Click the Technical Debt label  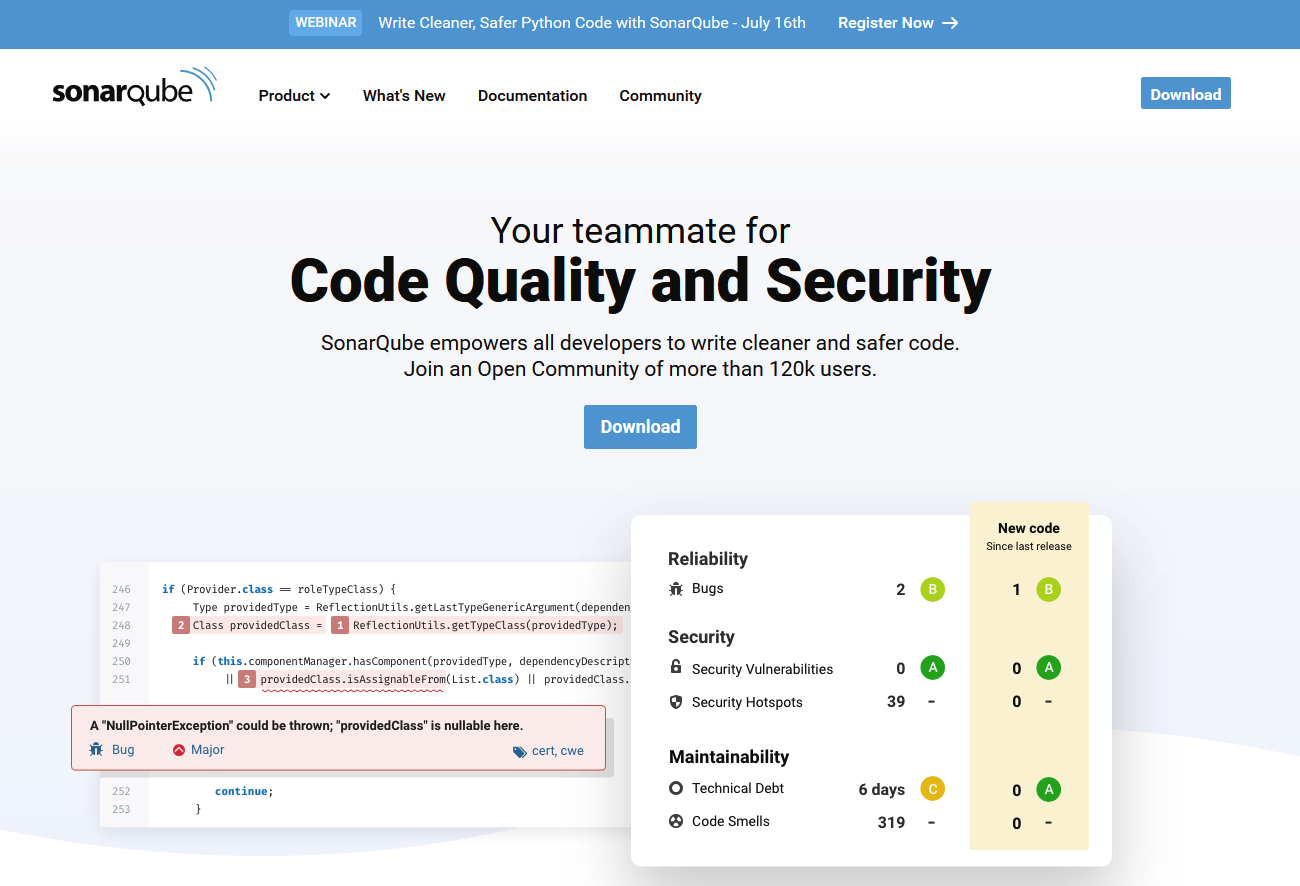point(738,788)
